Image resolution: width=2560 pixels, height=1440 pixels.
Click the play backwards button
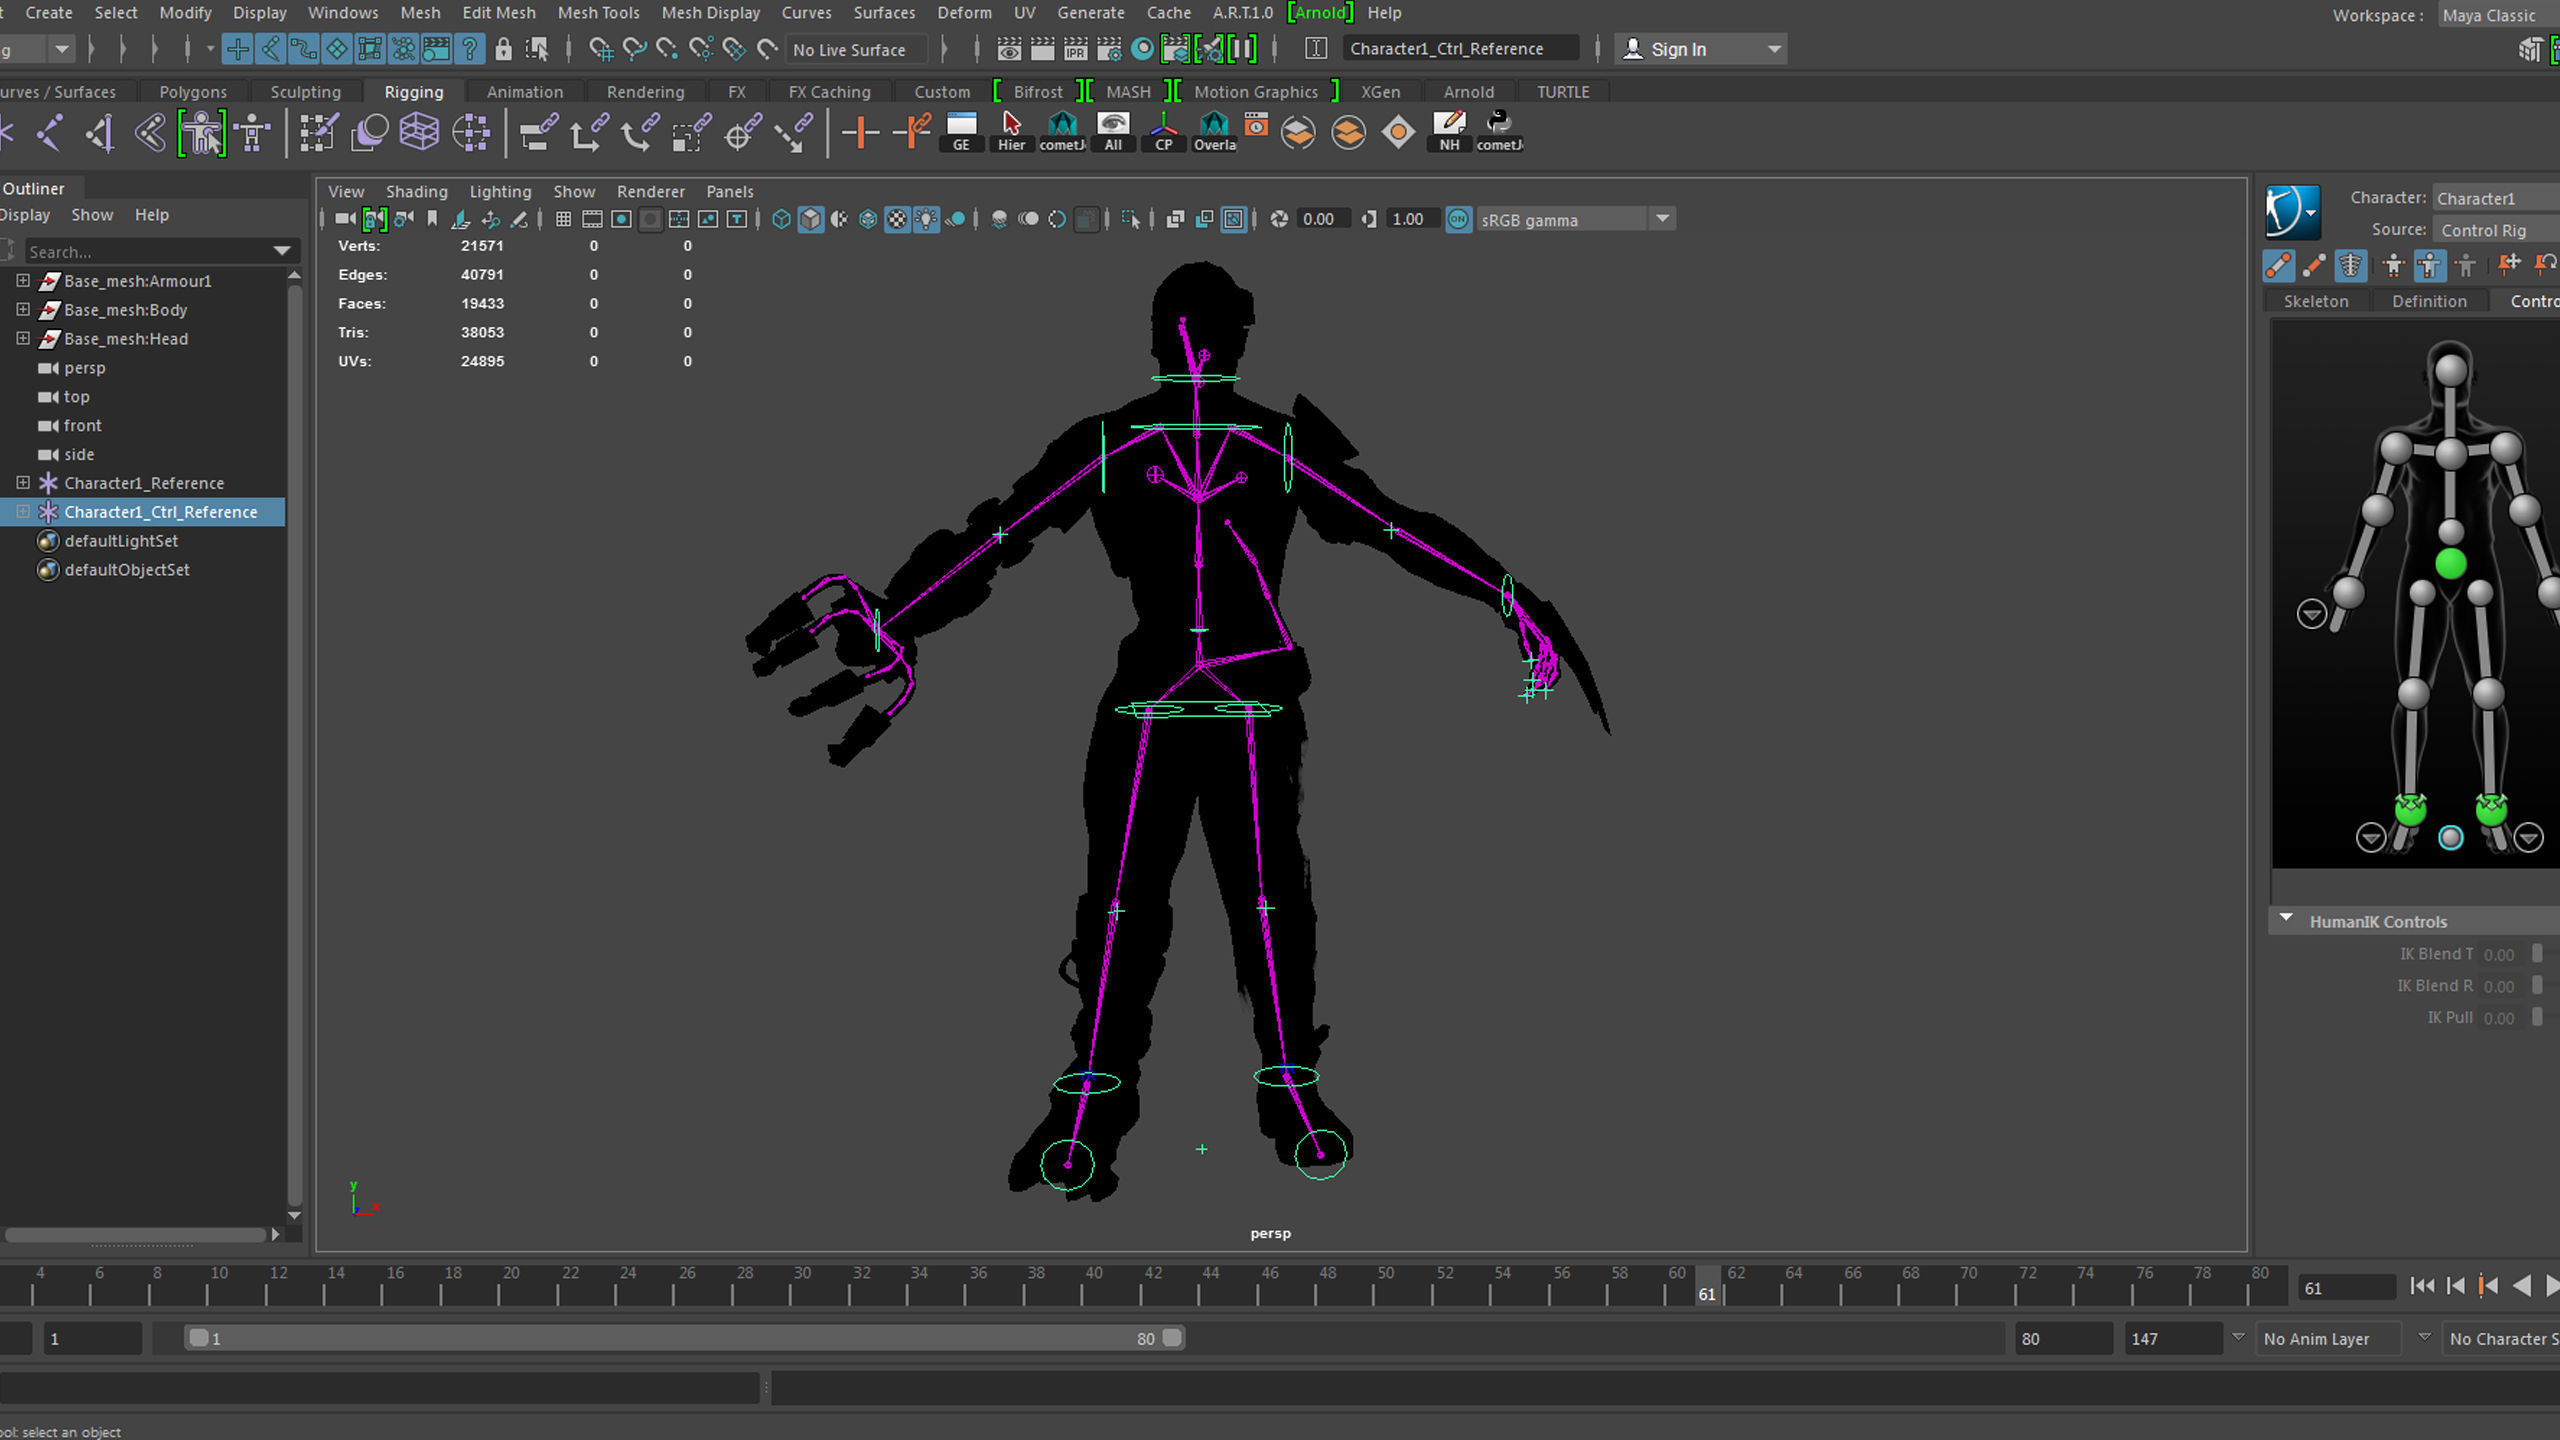[x=2522, y=1287]
